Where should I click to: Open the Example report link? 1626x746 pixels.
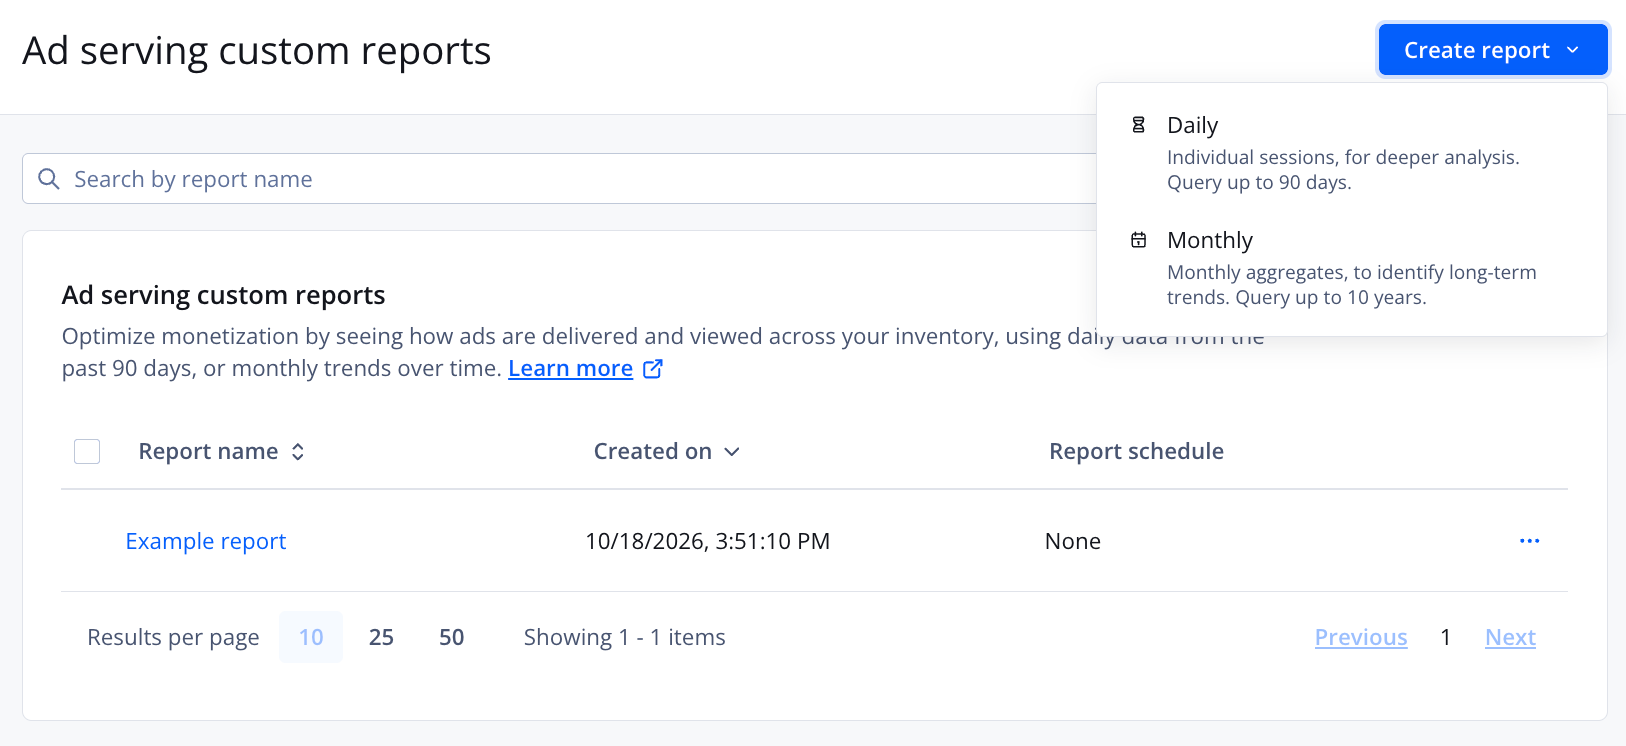(x=206, y=541)
